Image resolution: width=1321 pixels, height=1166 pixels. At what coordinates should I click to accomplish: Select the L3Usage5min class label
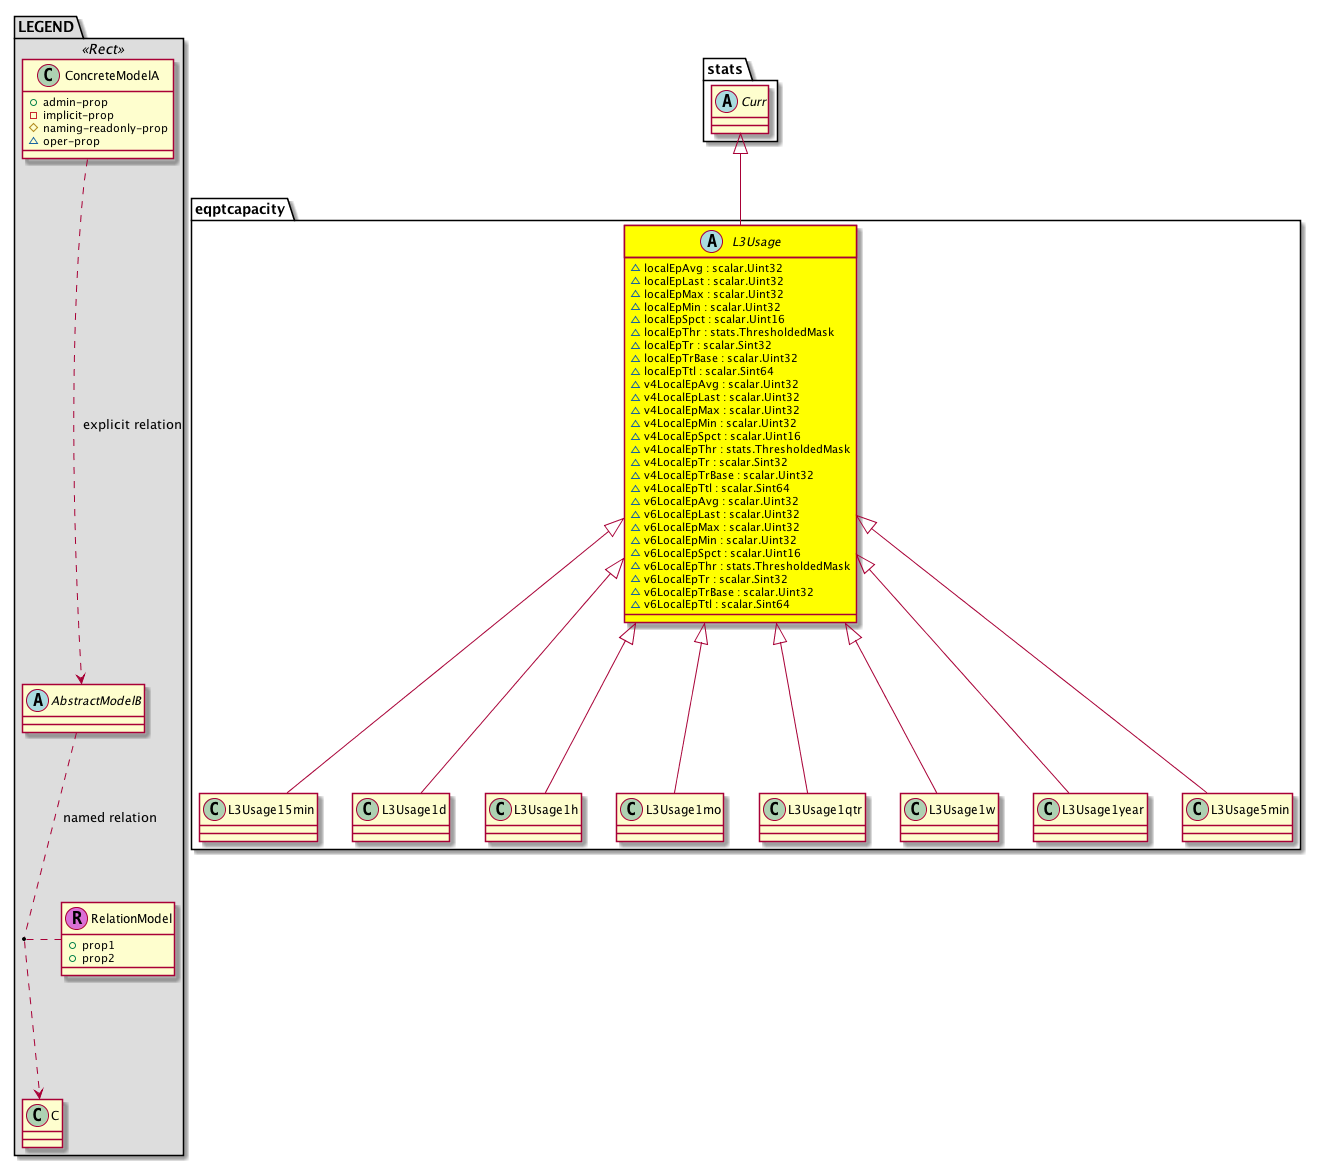1249,809
